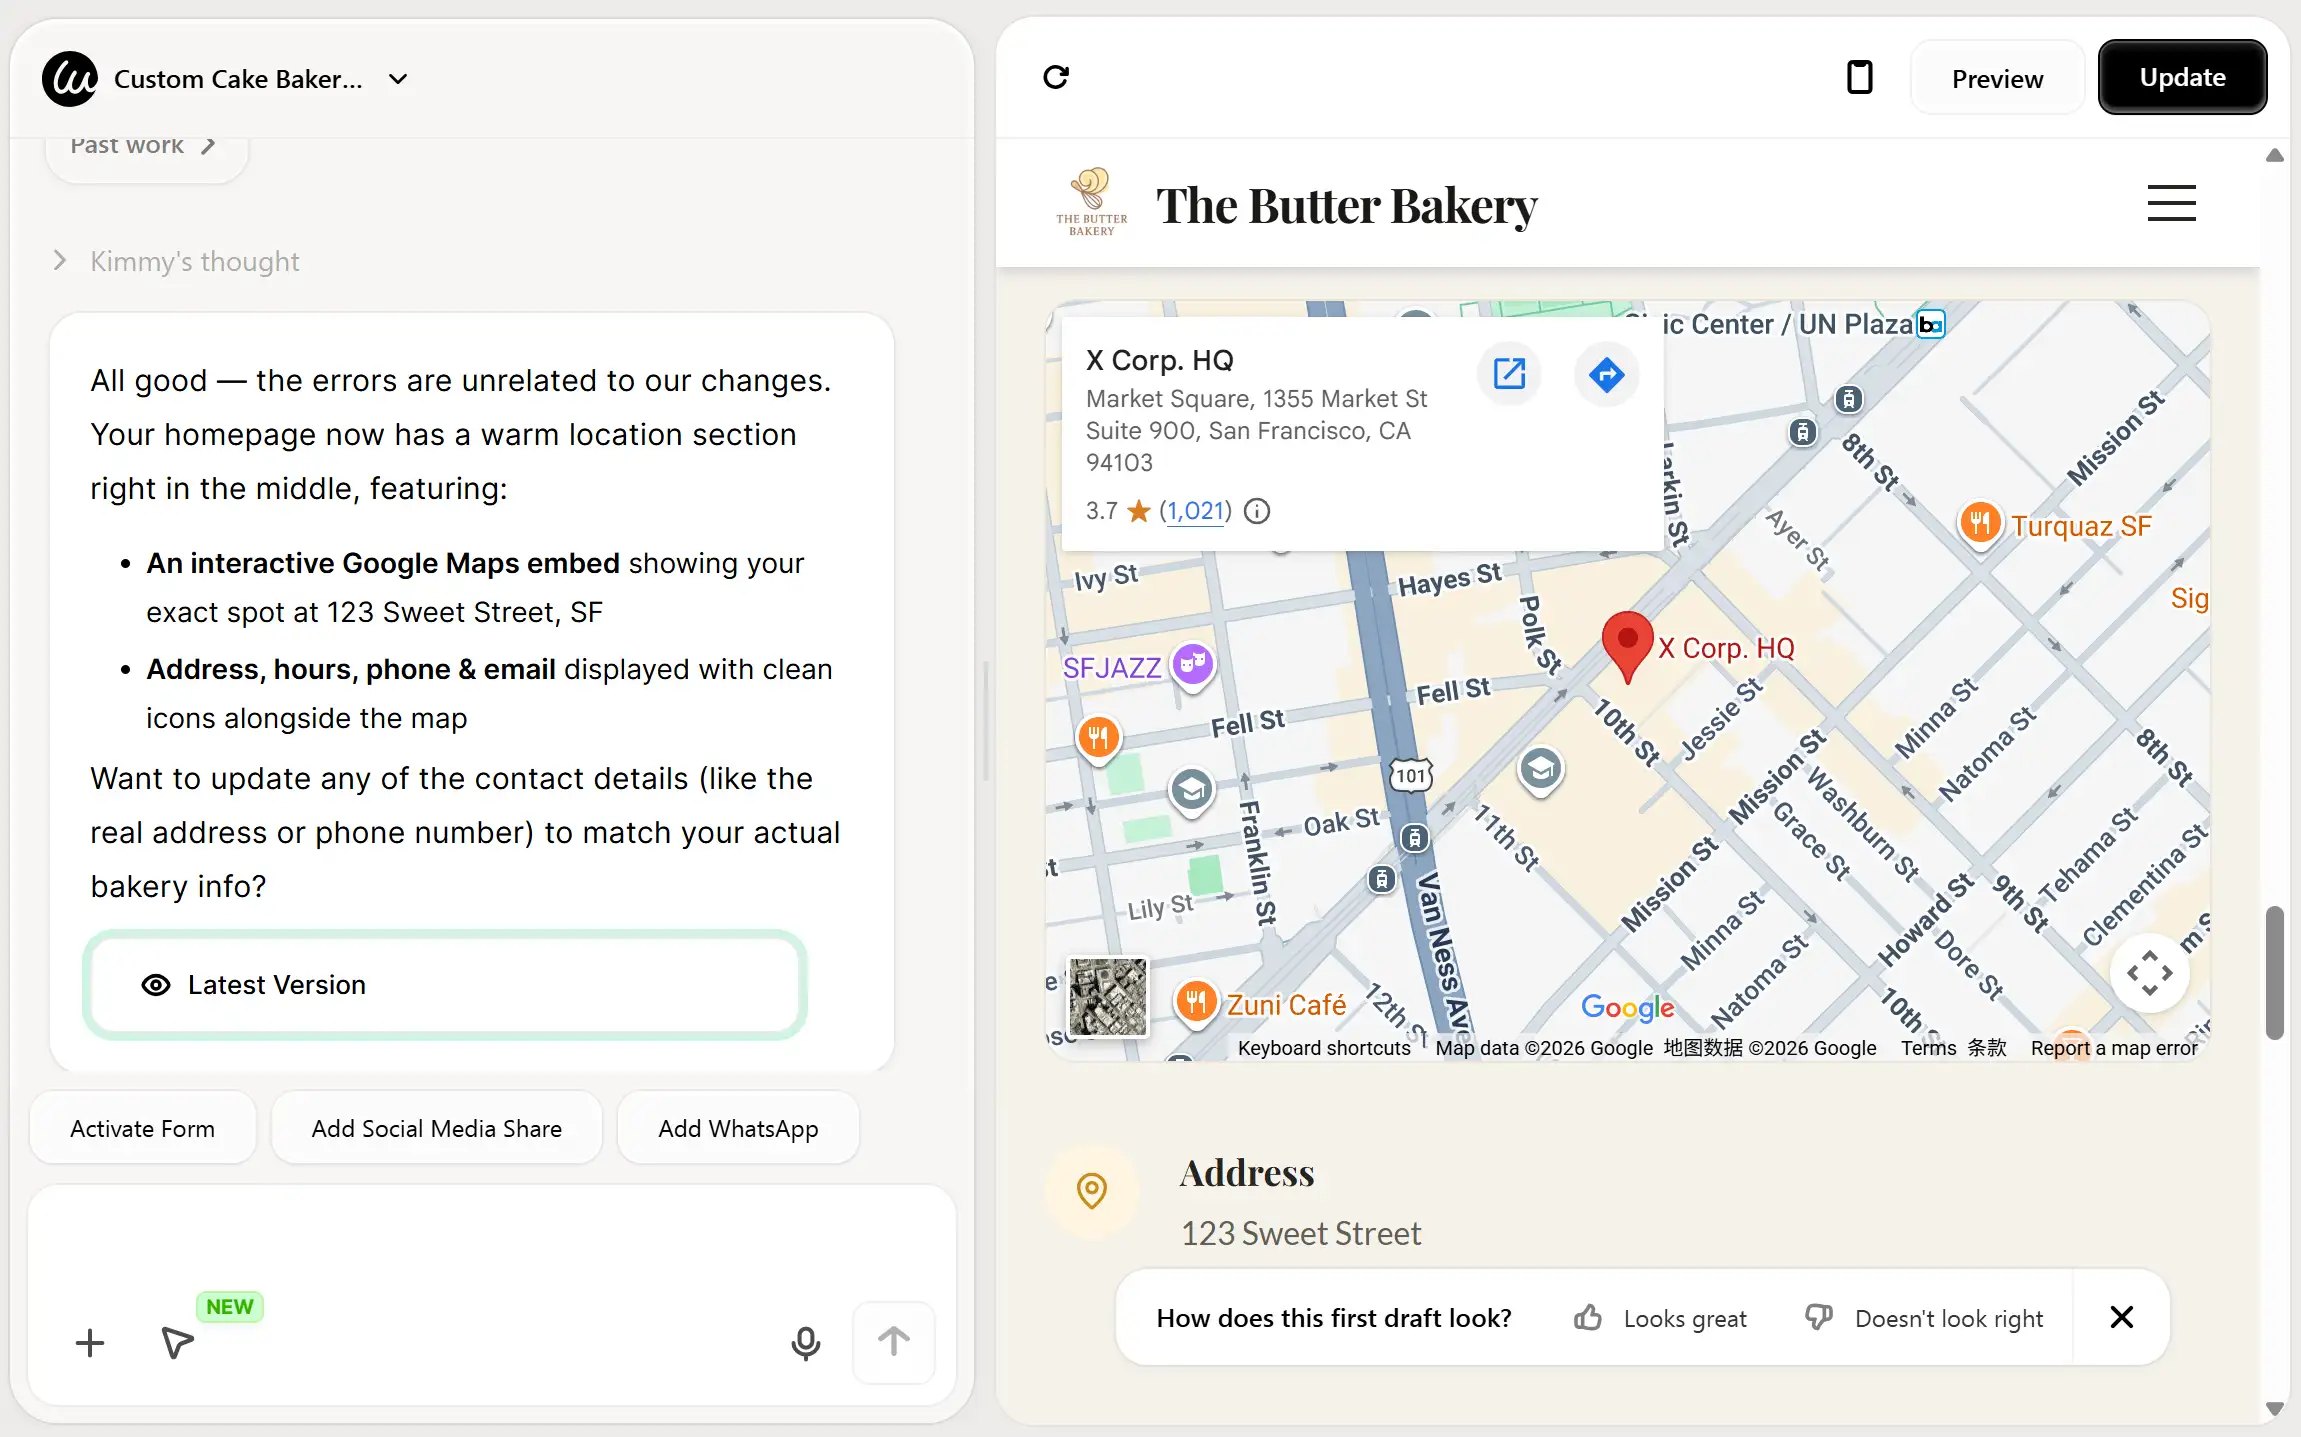2301x1437 pixels.
Task: Click the microphone voice input icon
Action: 805,1342
